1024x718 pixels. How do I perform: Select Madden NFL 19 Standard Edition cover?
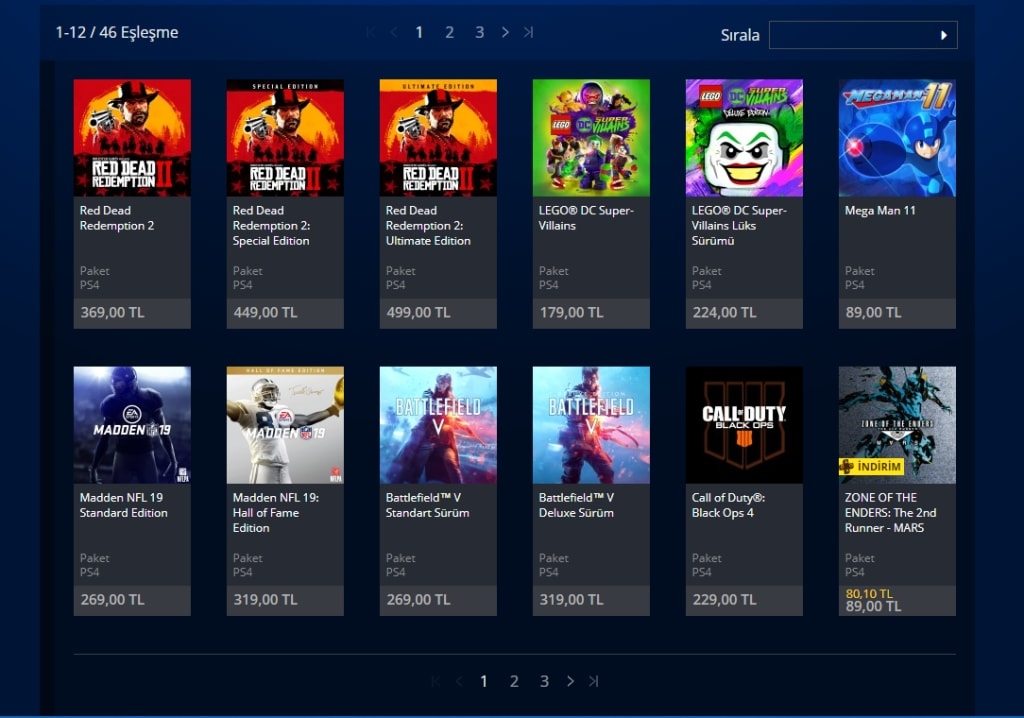click(132, 425)
